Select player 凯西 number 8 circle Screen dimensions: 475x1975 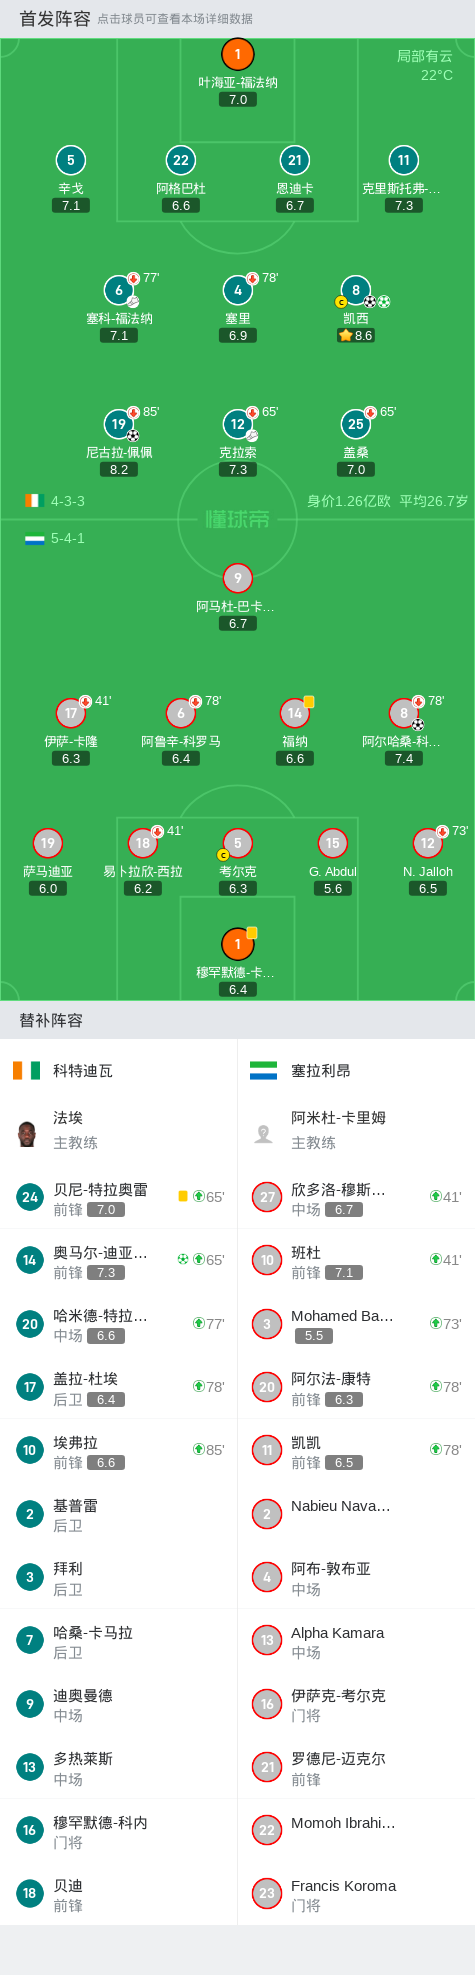356,290
